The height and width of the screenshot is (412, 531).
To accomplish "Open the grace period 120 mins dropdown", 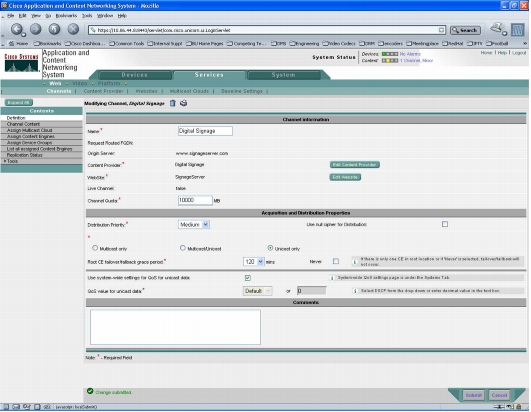I will [x=254, y=262].
